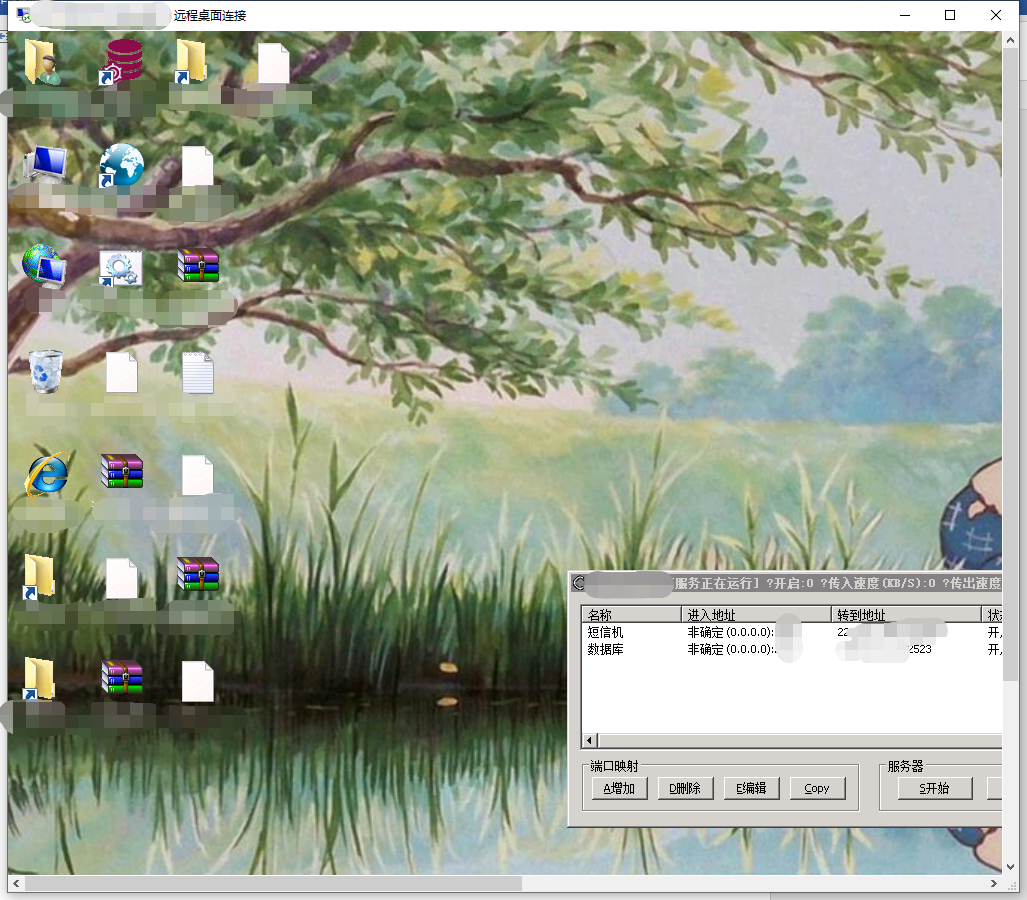Click the D删除 button
This screenshot has height=900, width=1027.
coord(685,788)
